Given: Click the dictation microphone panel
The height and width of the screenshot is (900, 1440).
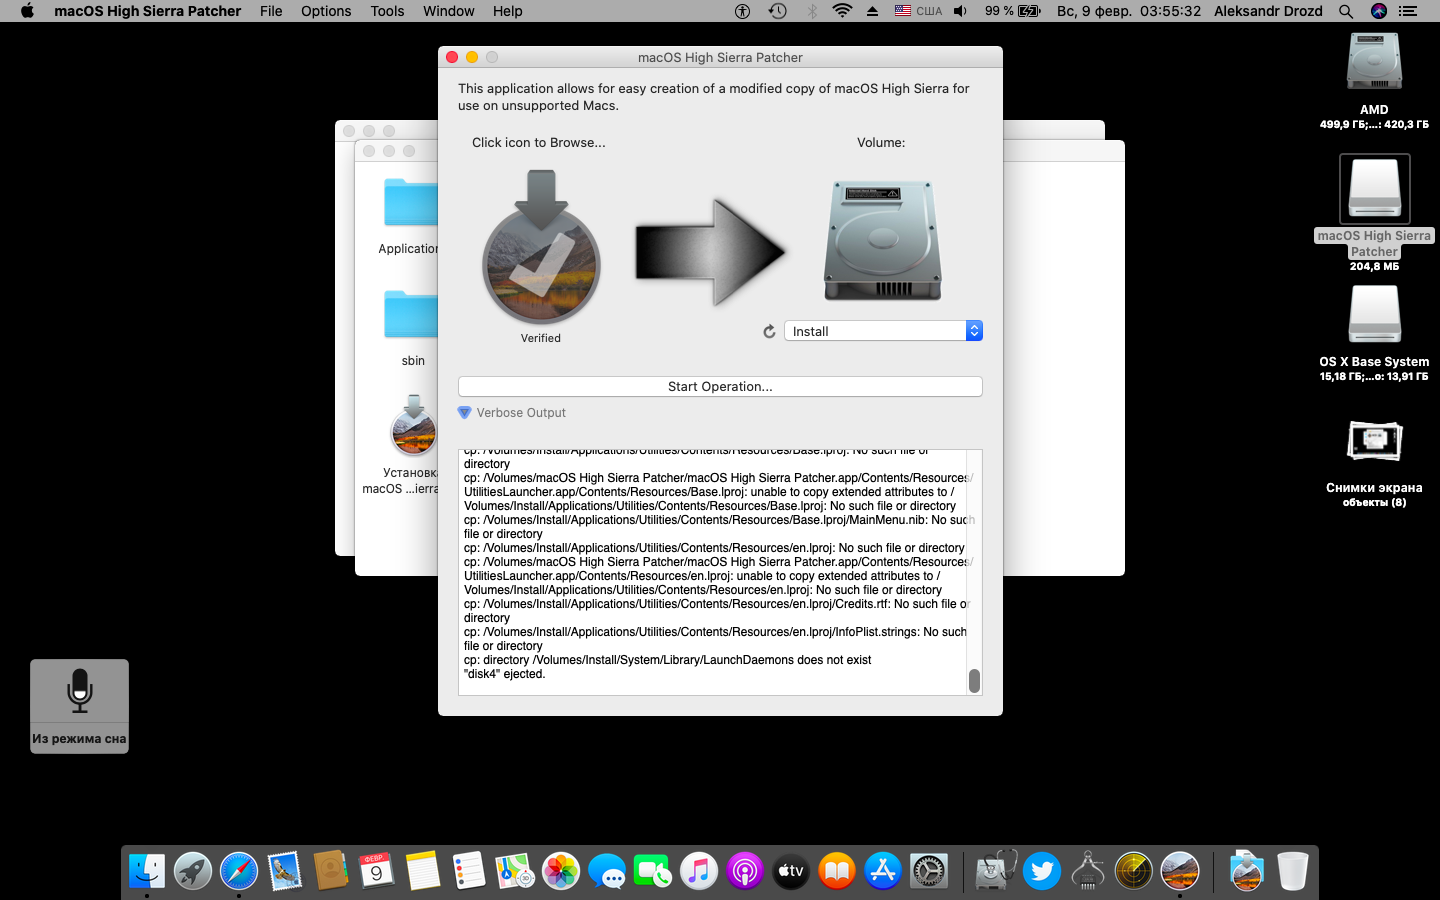Looking at the screenshot, I should [x=79, y=706].
